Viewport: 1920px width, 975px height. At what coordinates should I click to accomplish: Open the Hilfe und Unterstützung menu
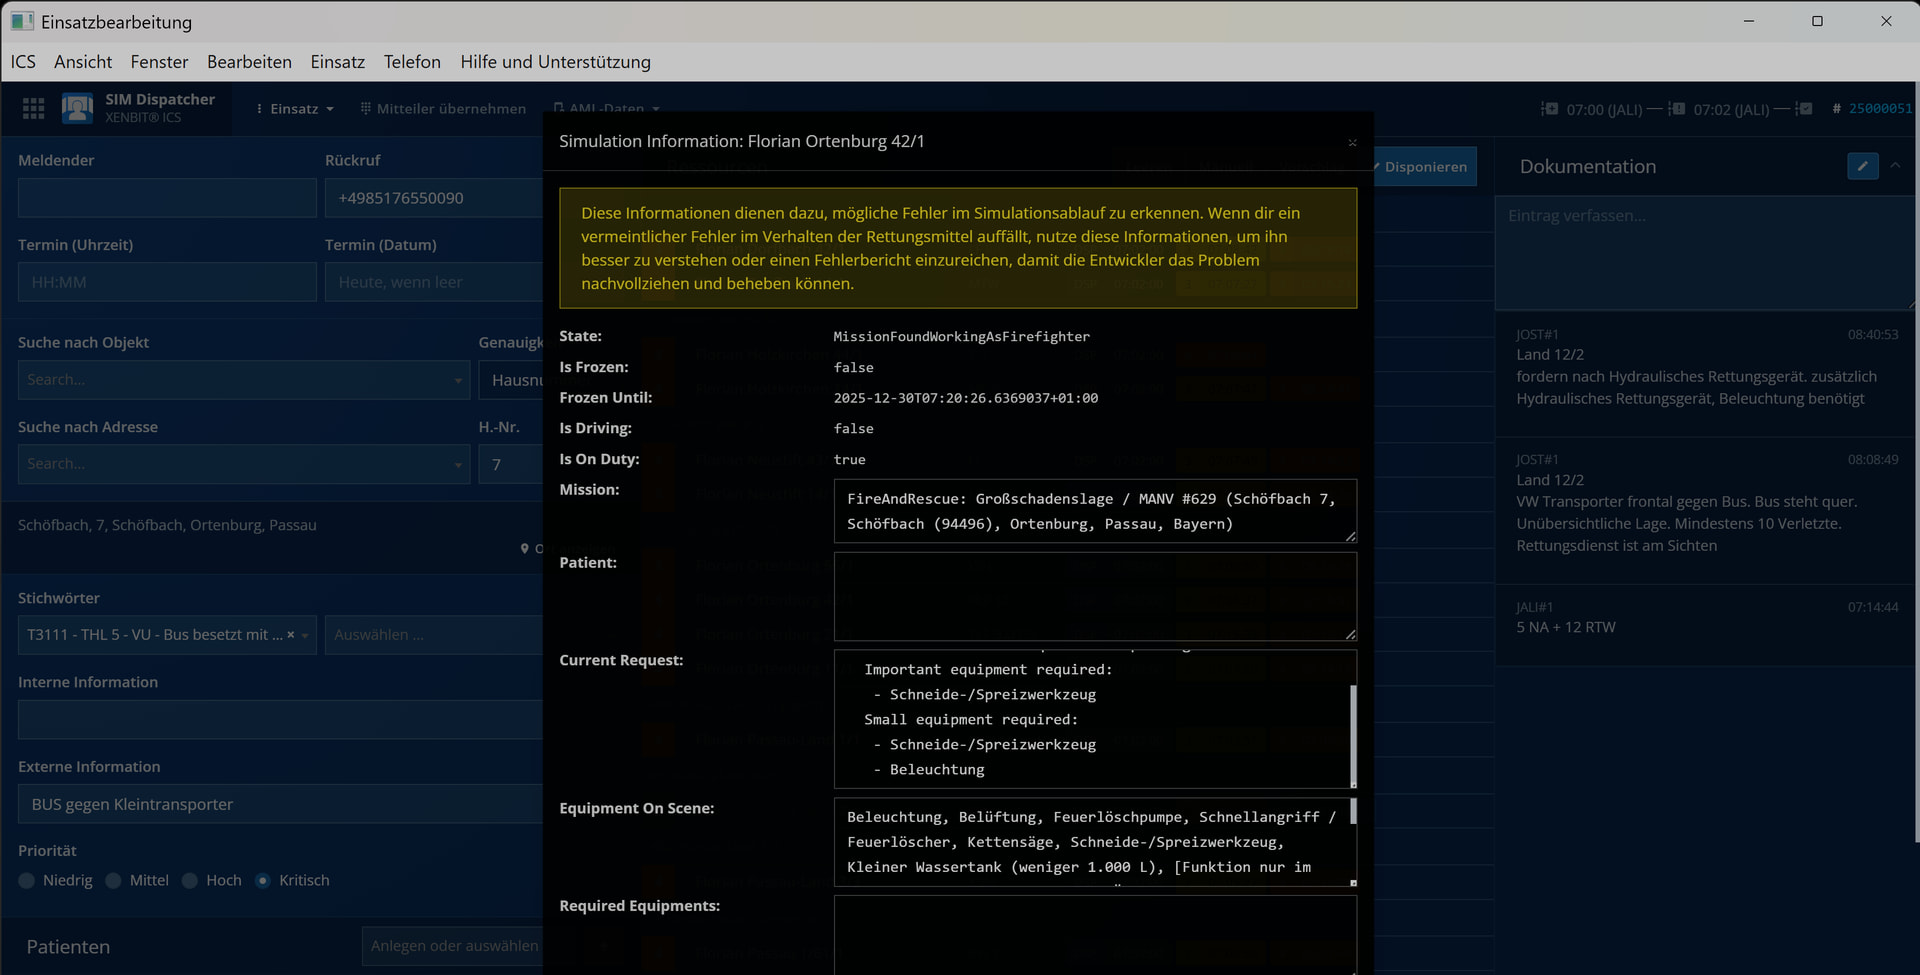pyautogui.click(x=555, y=62)
